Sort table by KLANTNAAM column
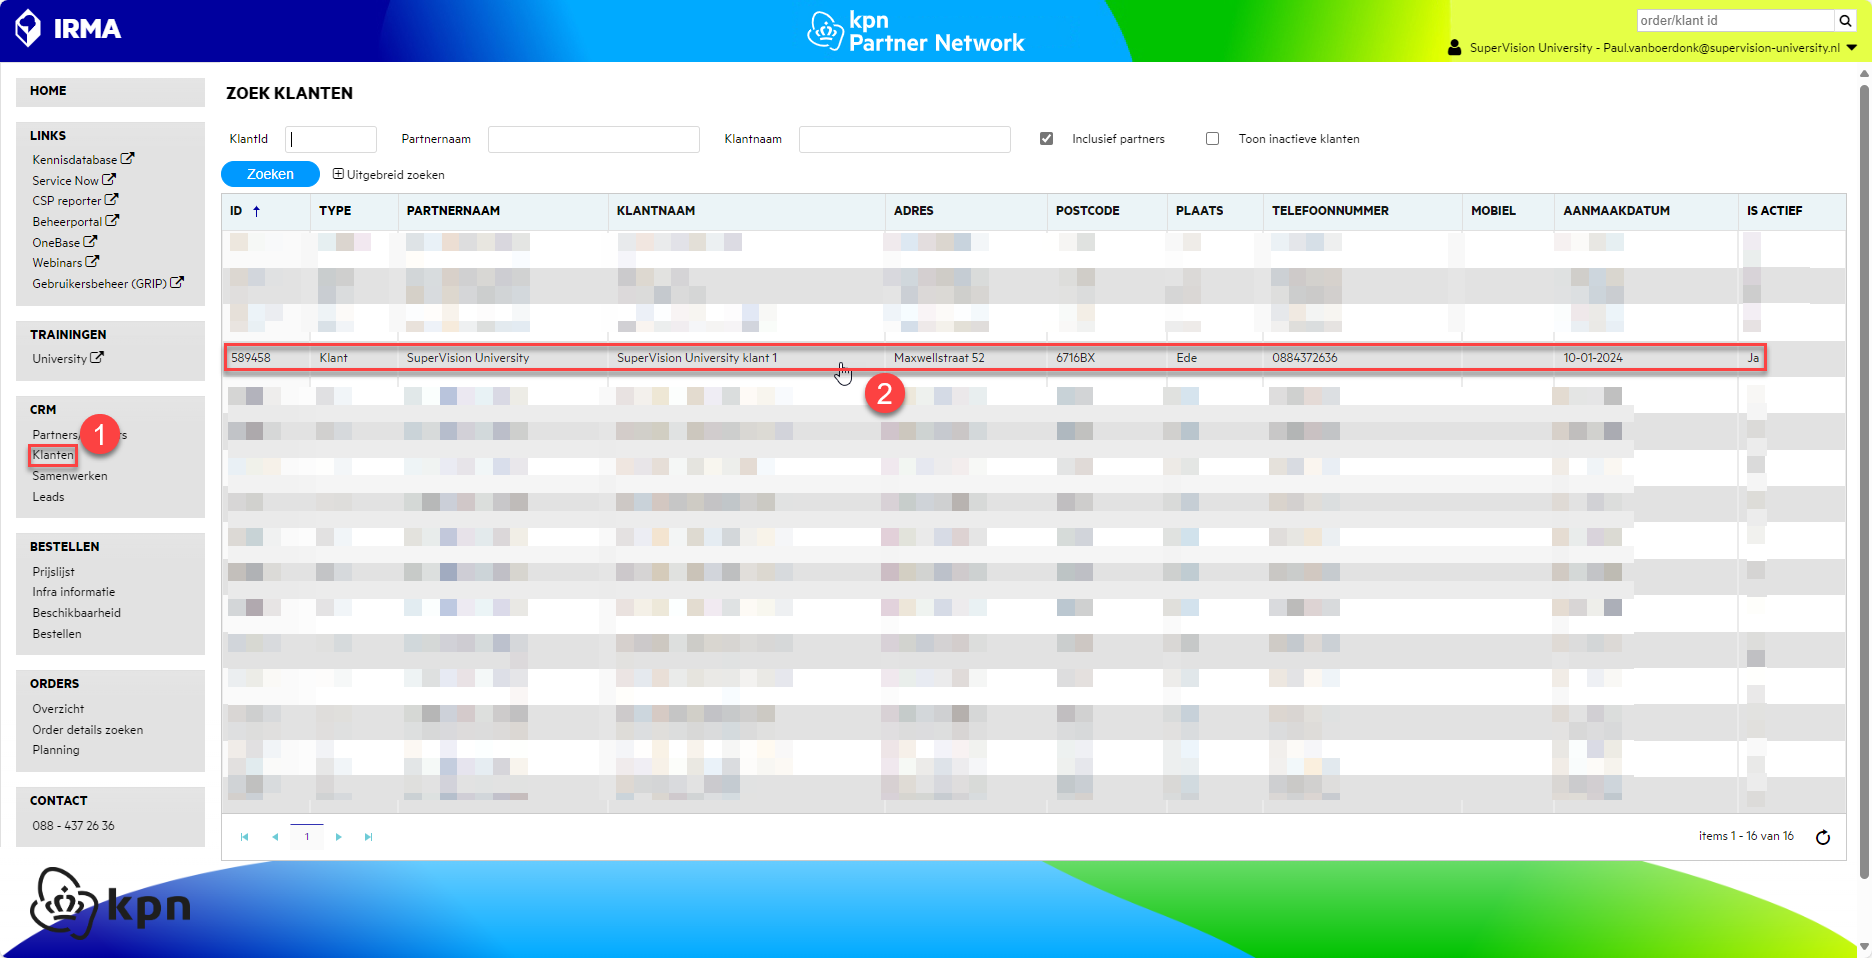1872x958 pixels. coord(656,211)
